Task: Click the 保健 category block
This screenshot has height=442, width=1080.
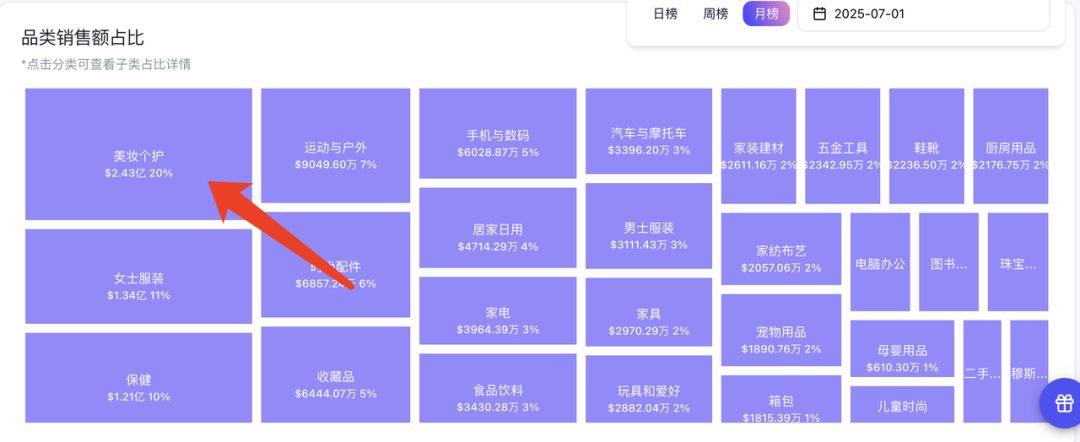Action: tap(138, 378)
